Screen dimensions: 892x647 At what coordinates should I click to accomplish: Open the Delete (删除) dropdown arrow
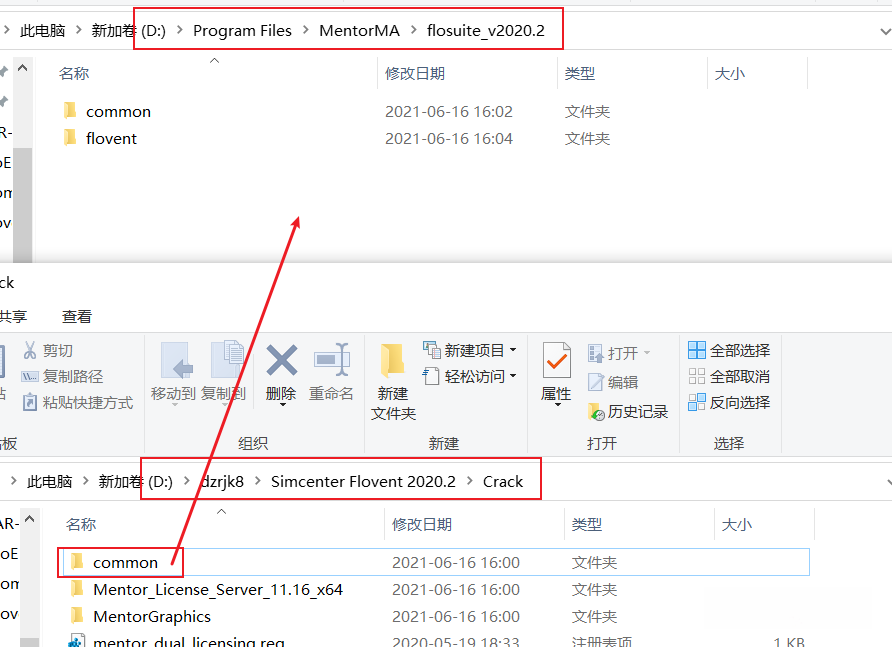[282, 405]
